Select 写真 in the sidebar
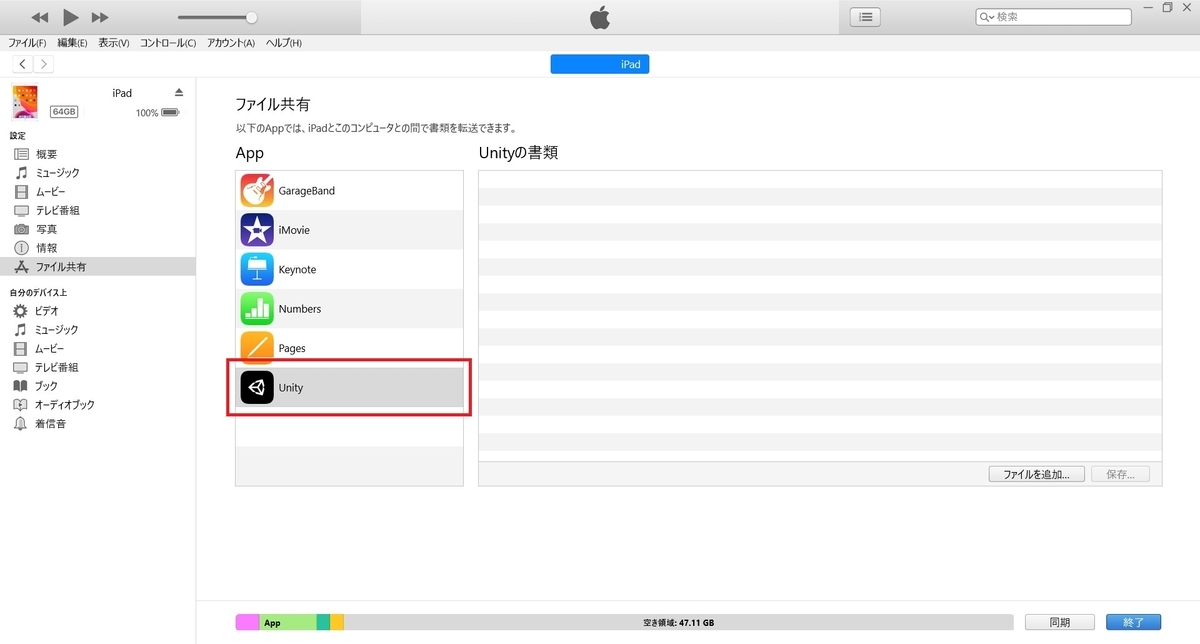The height and width of the screenshot is (644, 1200). click(47, 229)
